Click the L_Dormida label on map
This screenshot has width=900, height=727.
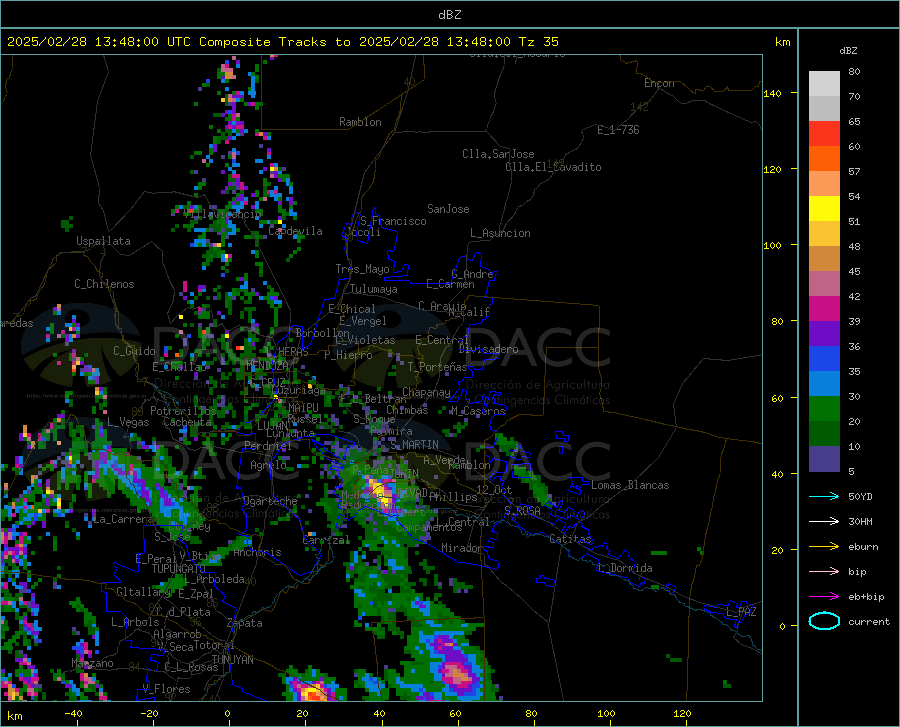click(624, 568)
